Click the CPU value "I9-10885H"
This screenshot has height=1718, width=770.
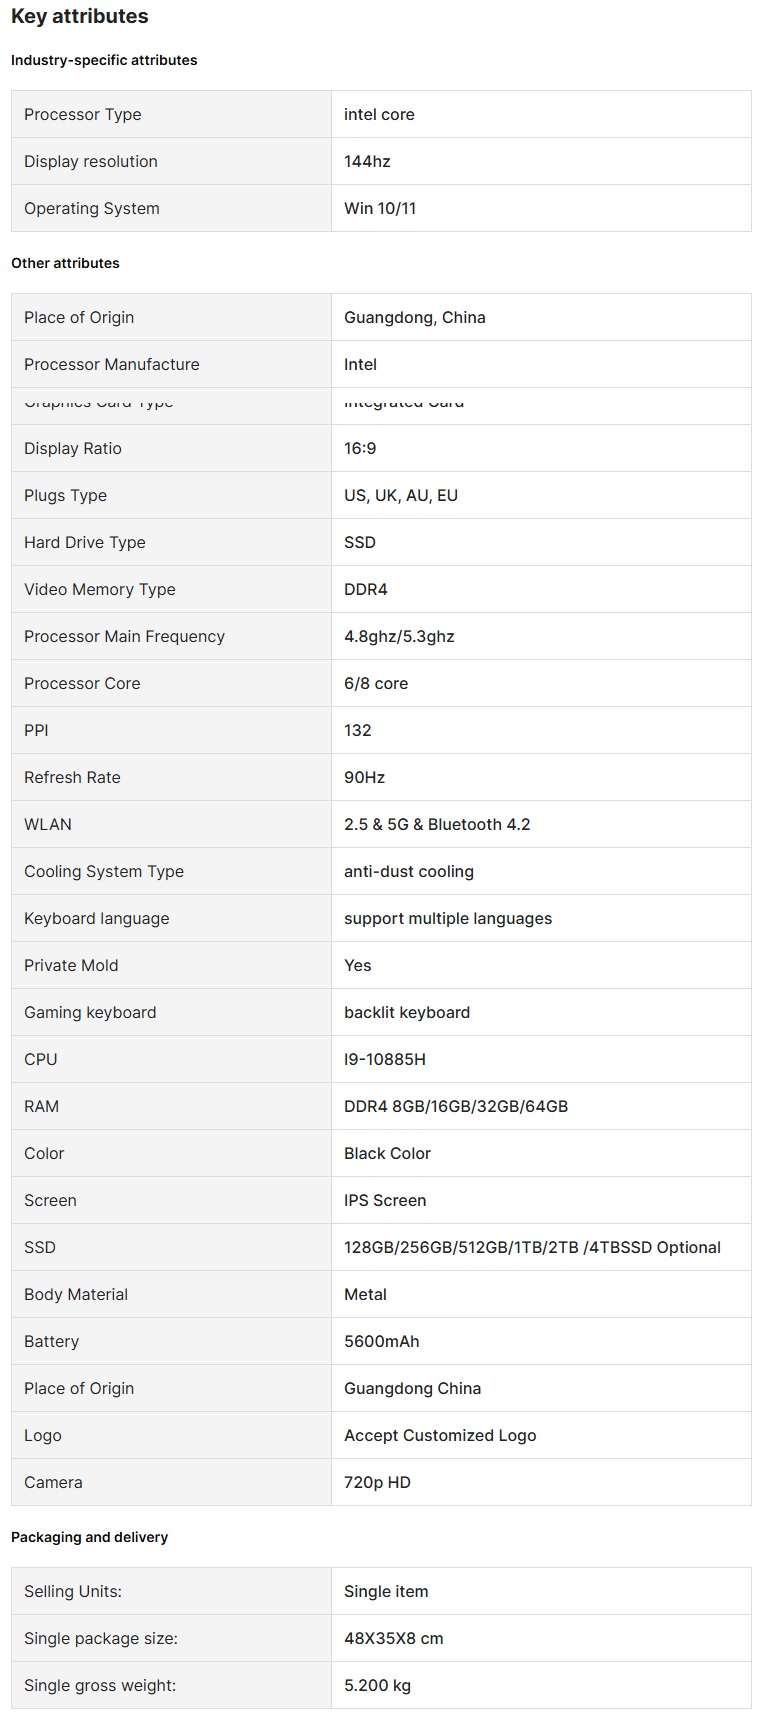click(385, 1059)
